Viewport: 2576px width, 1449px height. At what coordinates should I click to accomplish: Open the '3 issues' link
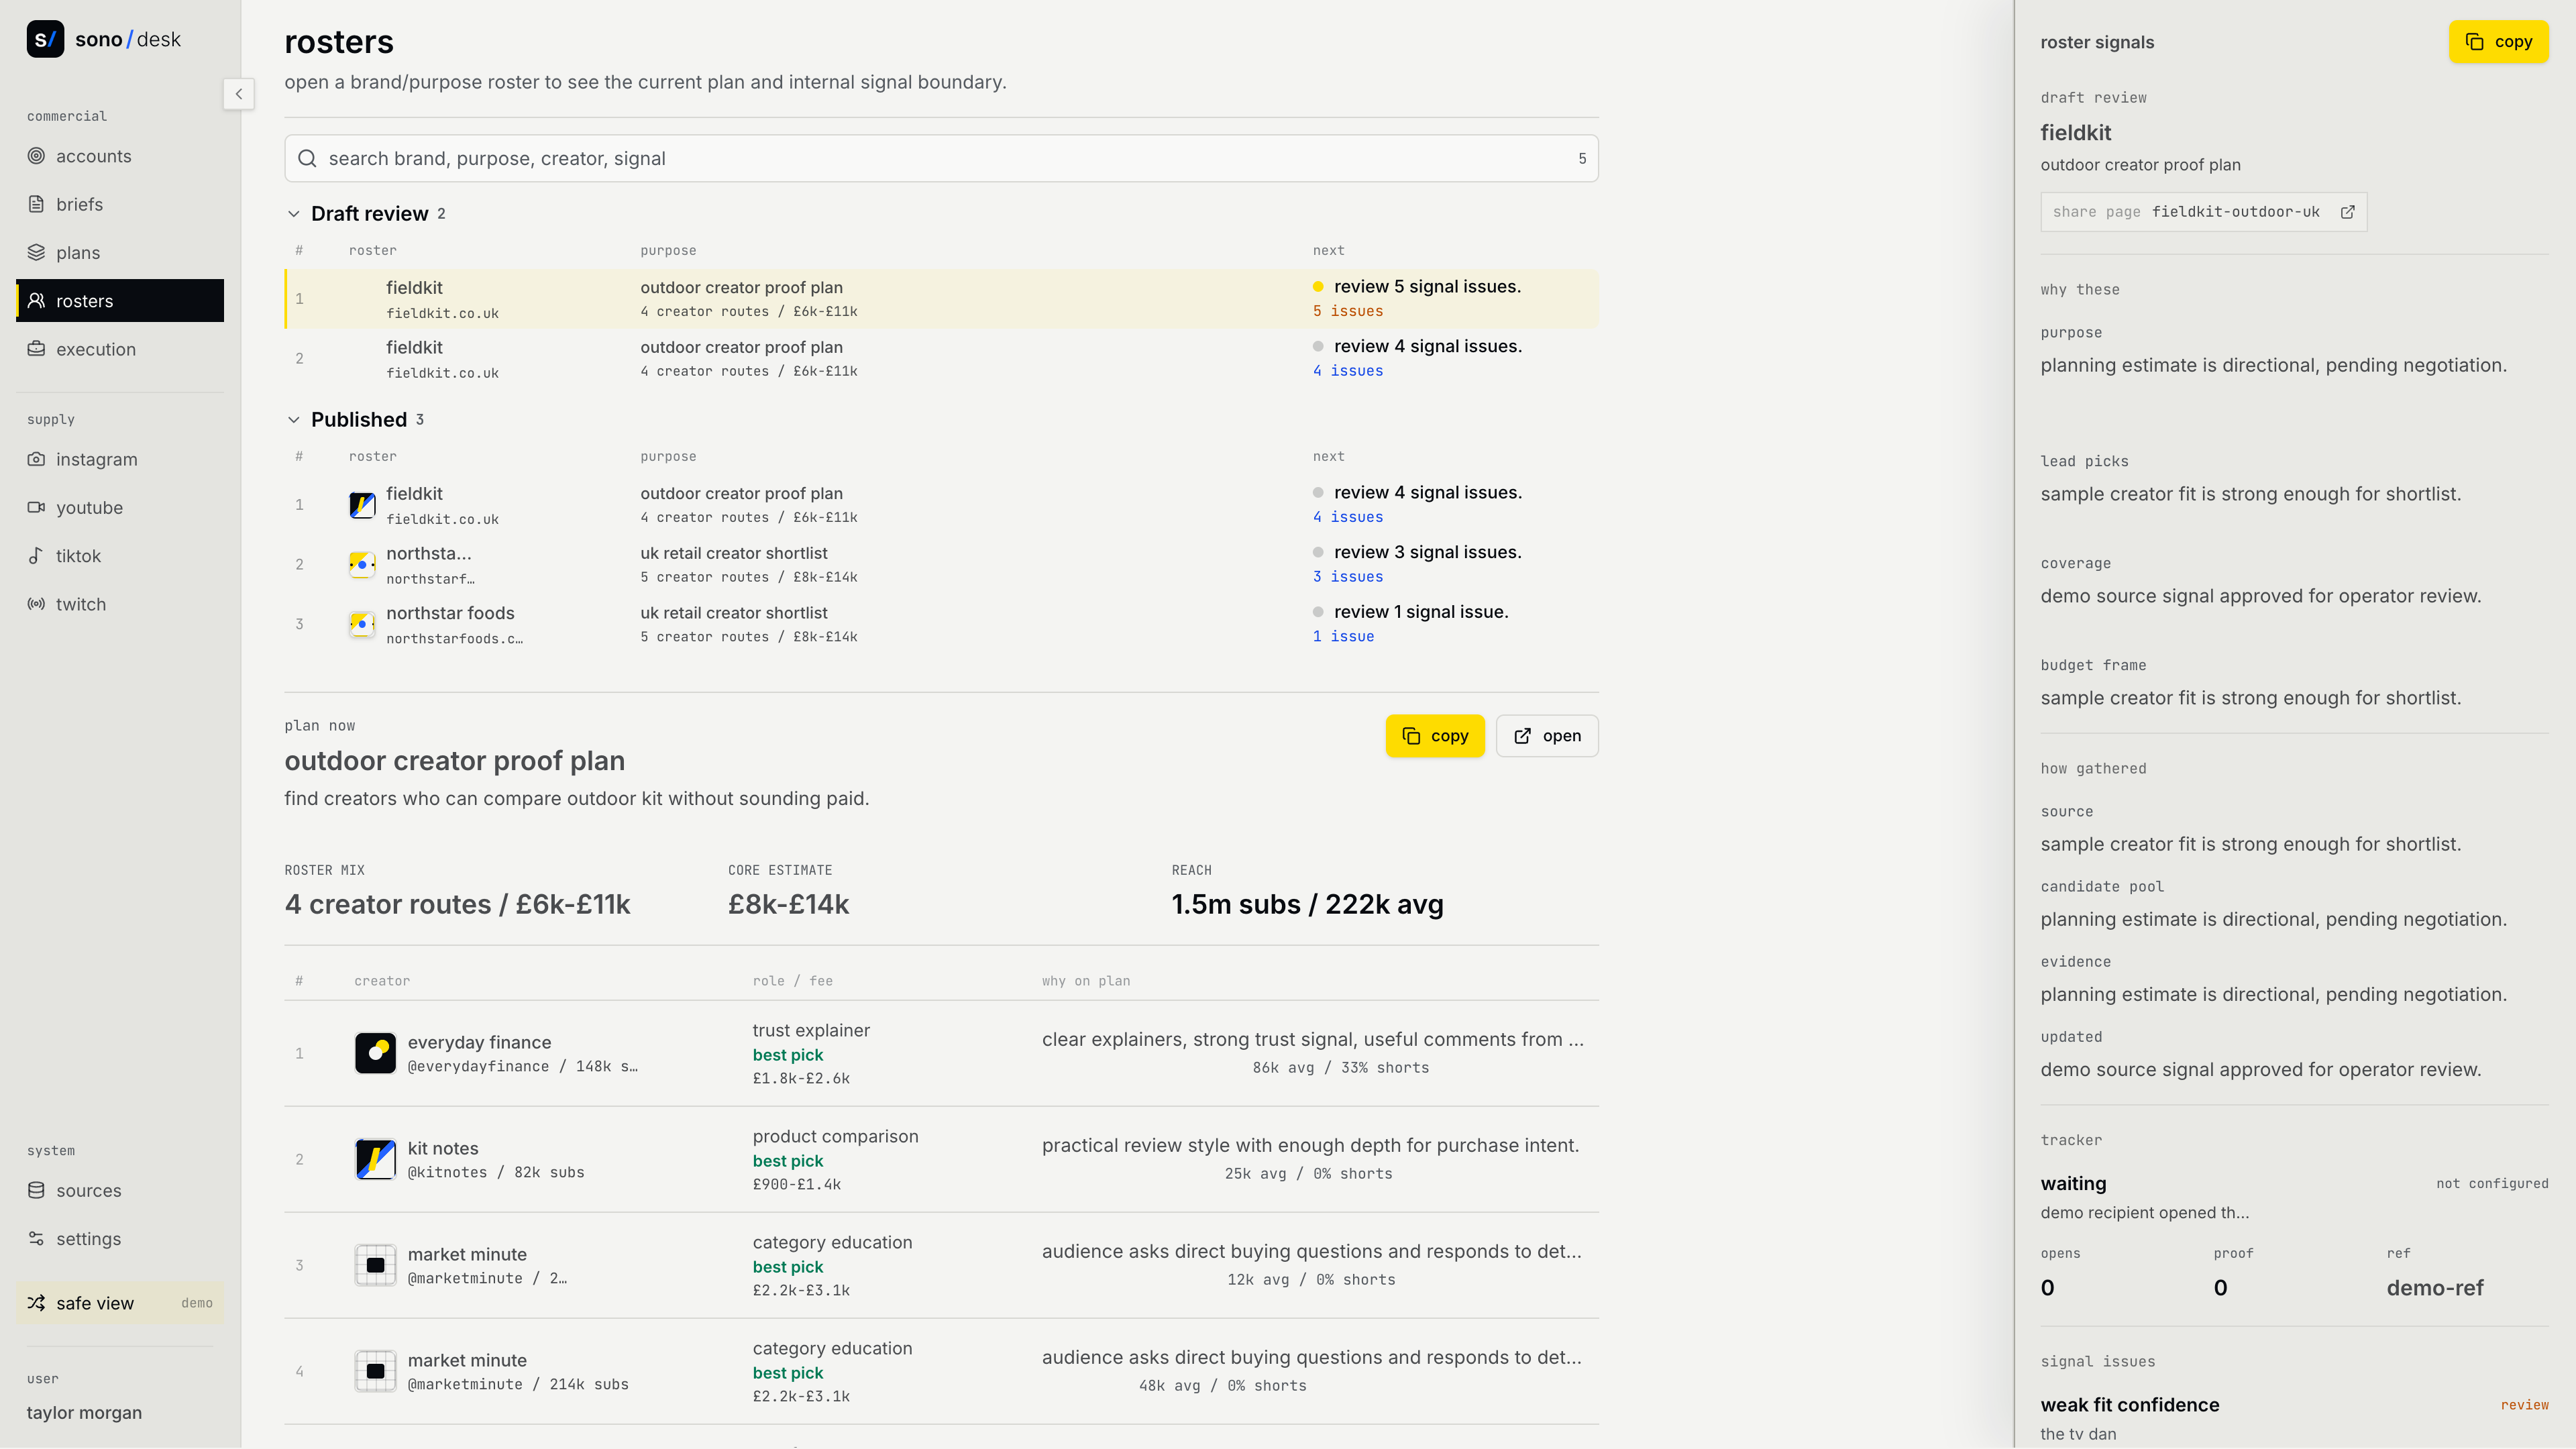[1348, 577]
